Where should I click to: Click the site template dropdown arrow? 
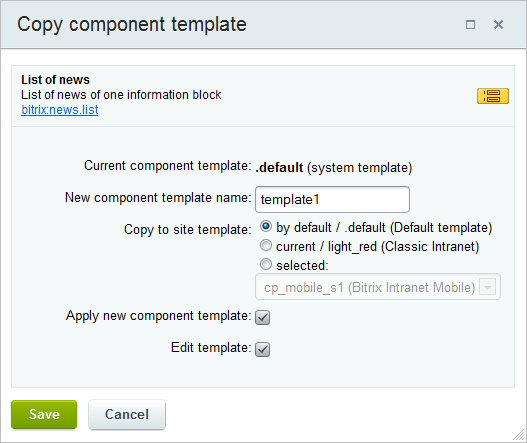coord(488,287)
